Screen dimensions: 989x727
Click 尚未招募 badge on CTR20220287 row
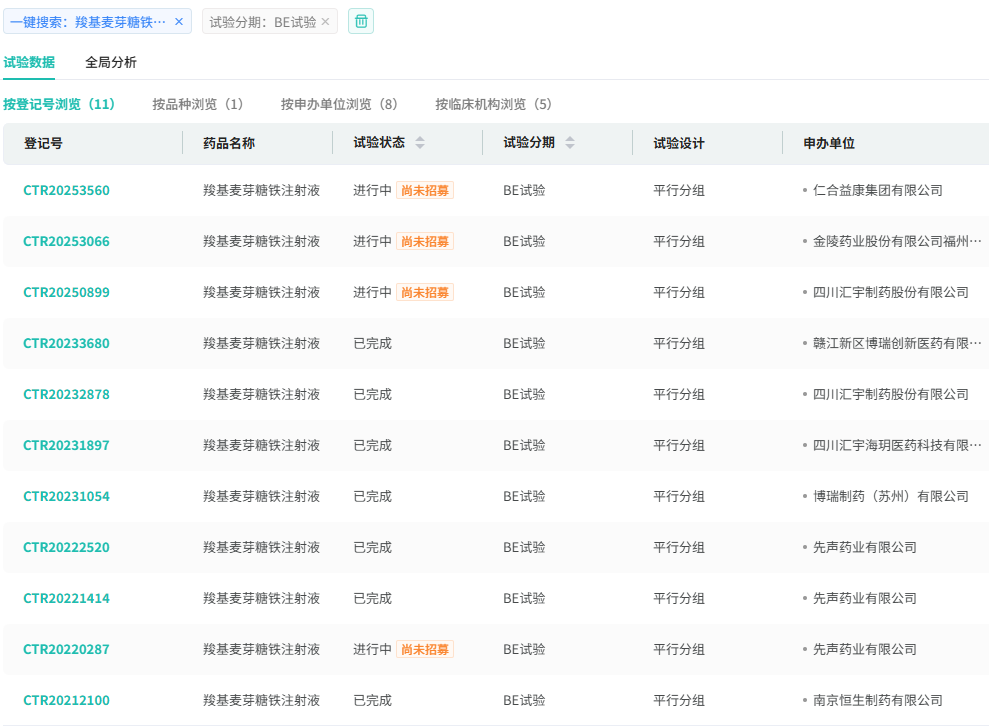[x=425, y=649]
